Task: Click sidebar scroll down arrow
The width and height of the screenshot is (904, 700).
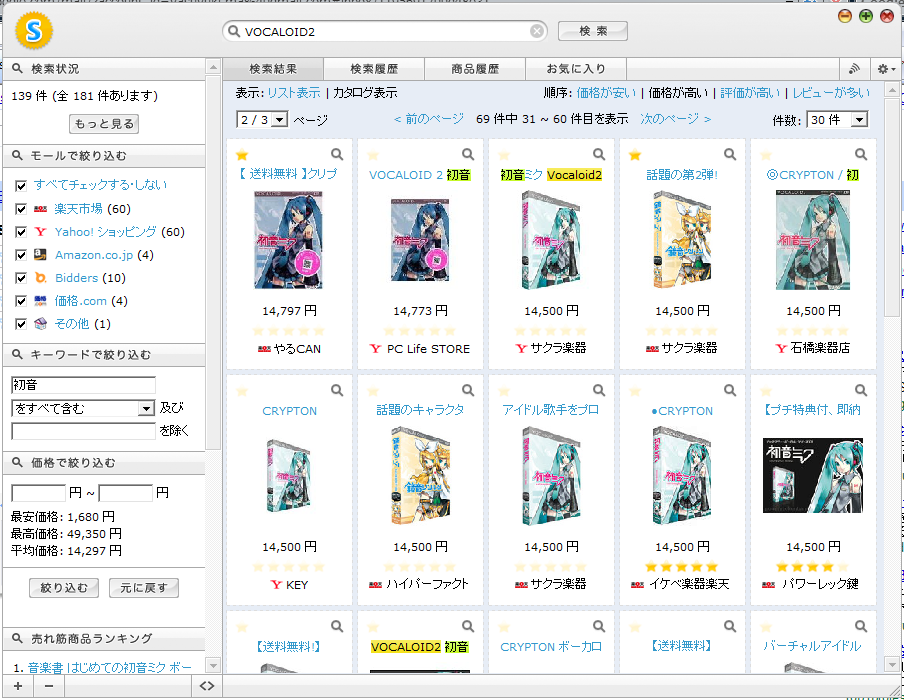Action: pos(213,665)
